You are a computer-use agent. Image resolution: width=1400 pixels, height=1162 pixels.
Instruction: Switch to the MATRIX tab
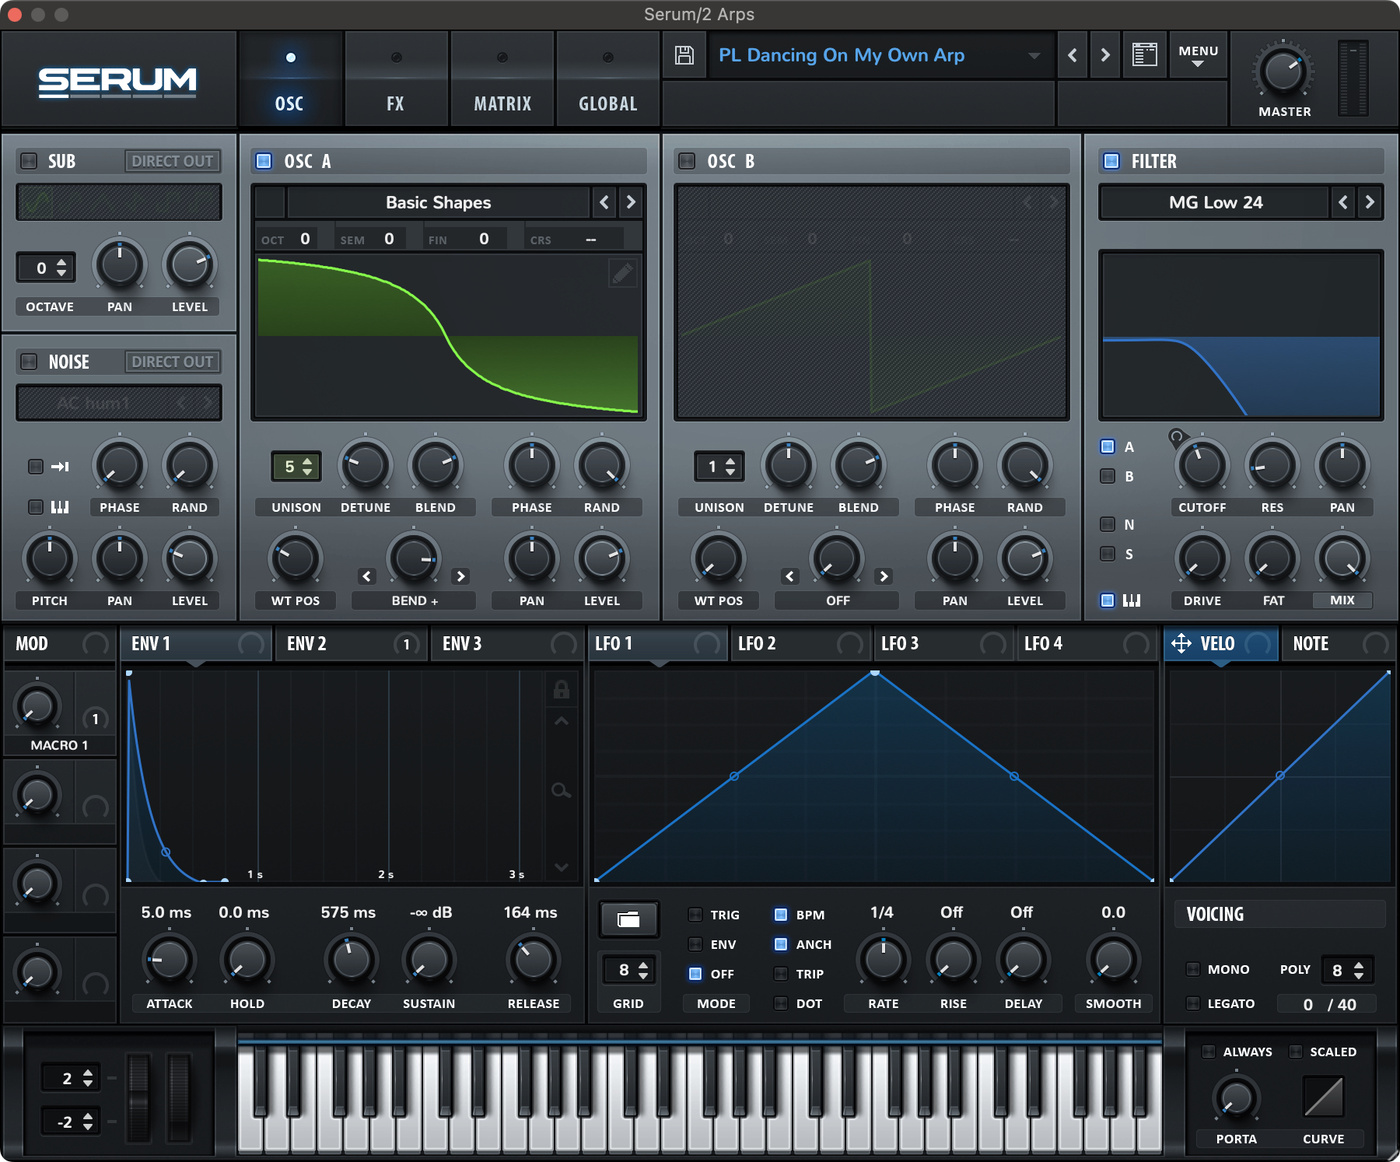[x=502, y=79]
